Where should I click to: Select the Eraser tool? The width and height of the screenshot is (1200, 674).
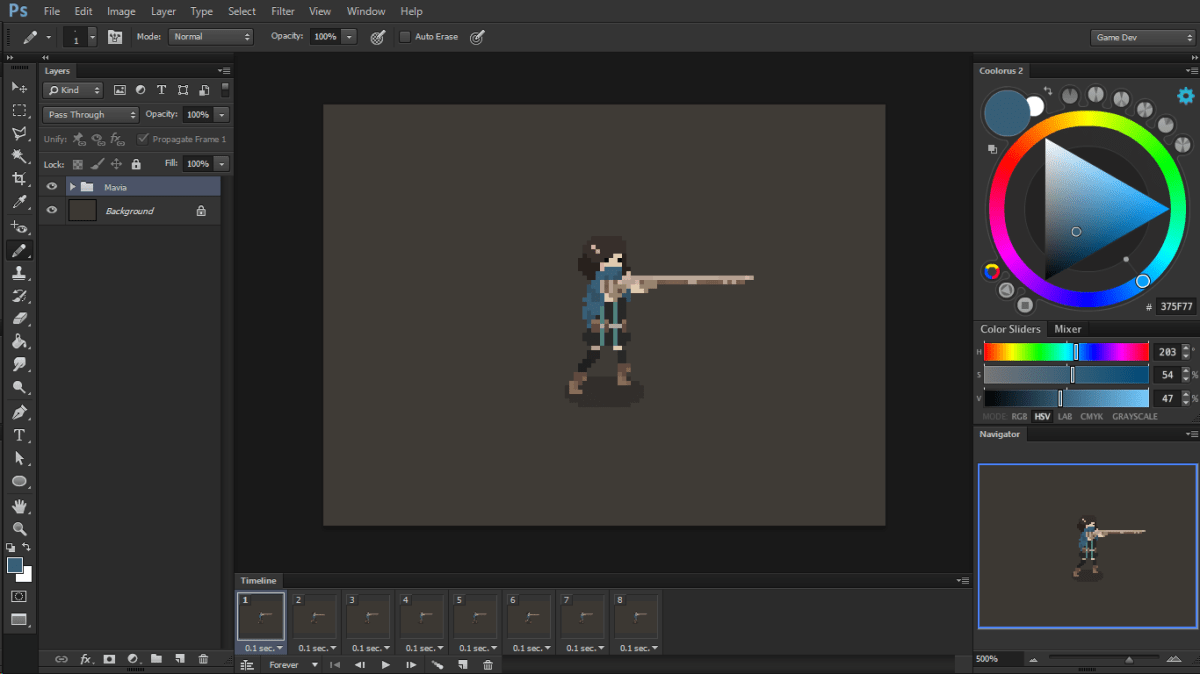(19, 319)
